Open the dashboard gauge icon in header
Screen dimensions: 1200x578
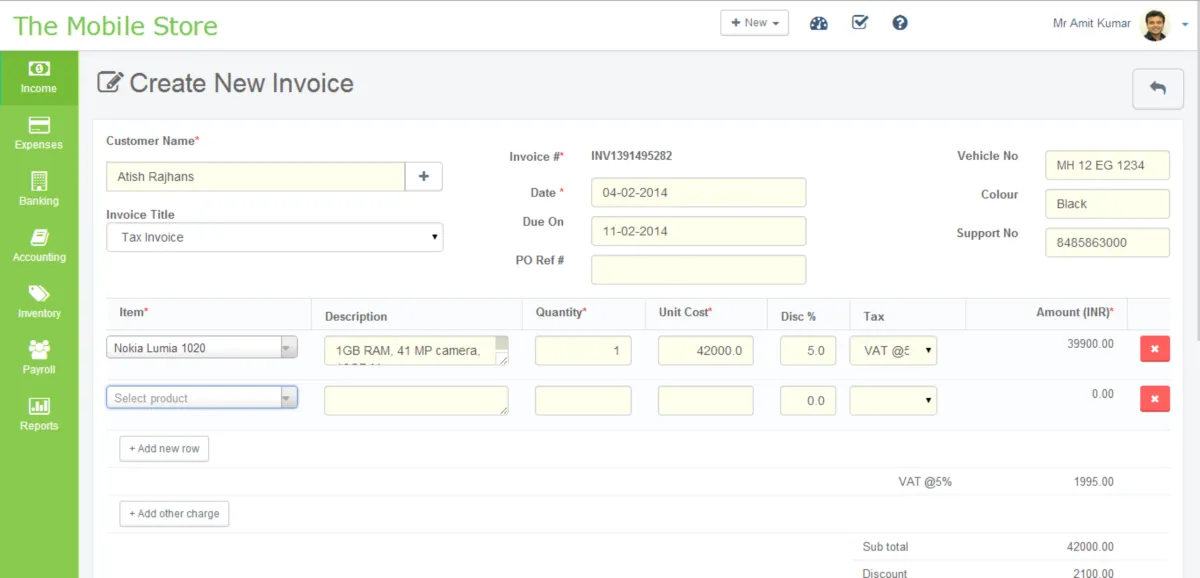point(819,23)
